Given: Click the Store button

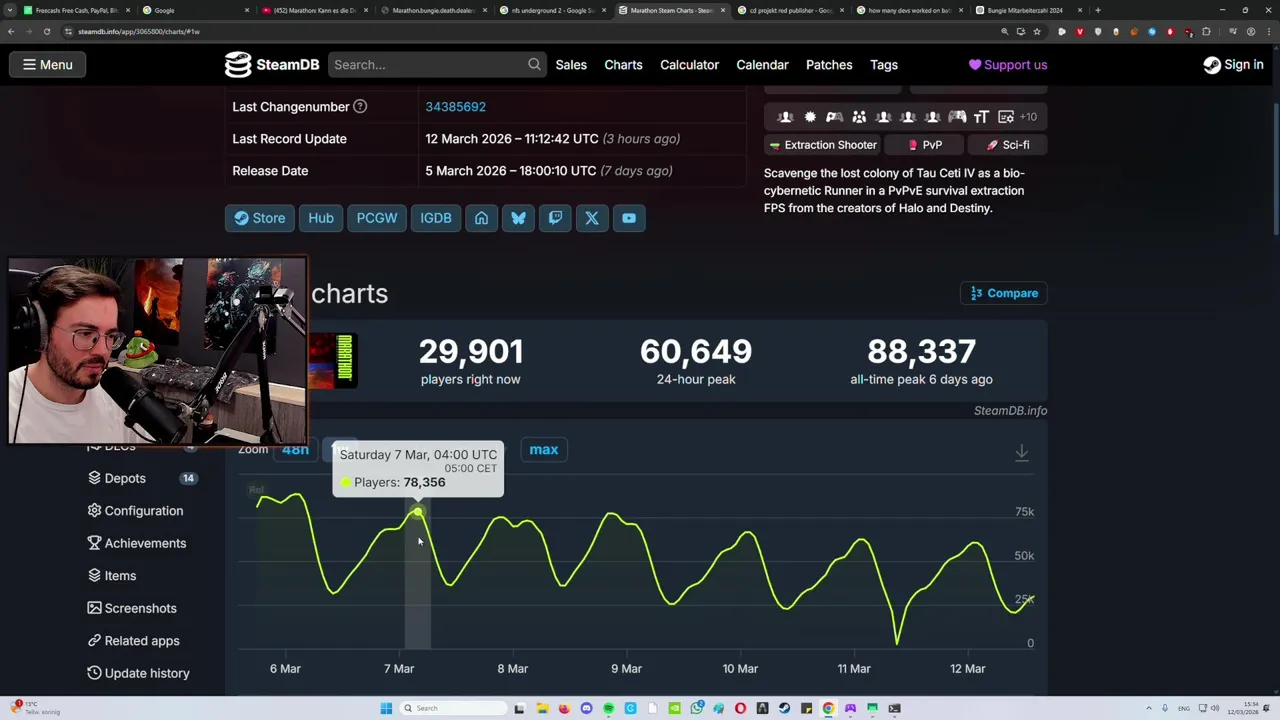Looking at the screenshot, I should coord(260,218).
